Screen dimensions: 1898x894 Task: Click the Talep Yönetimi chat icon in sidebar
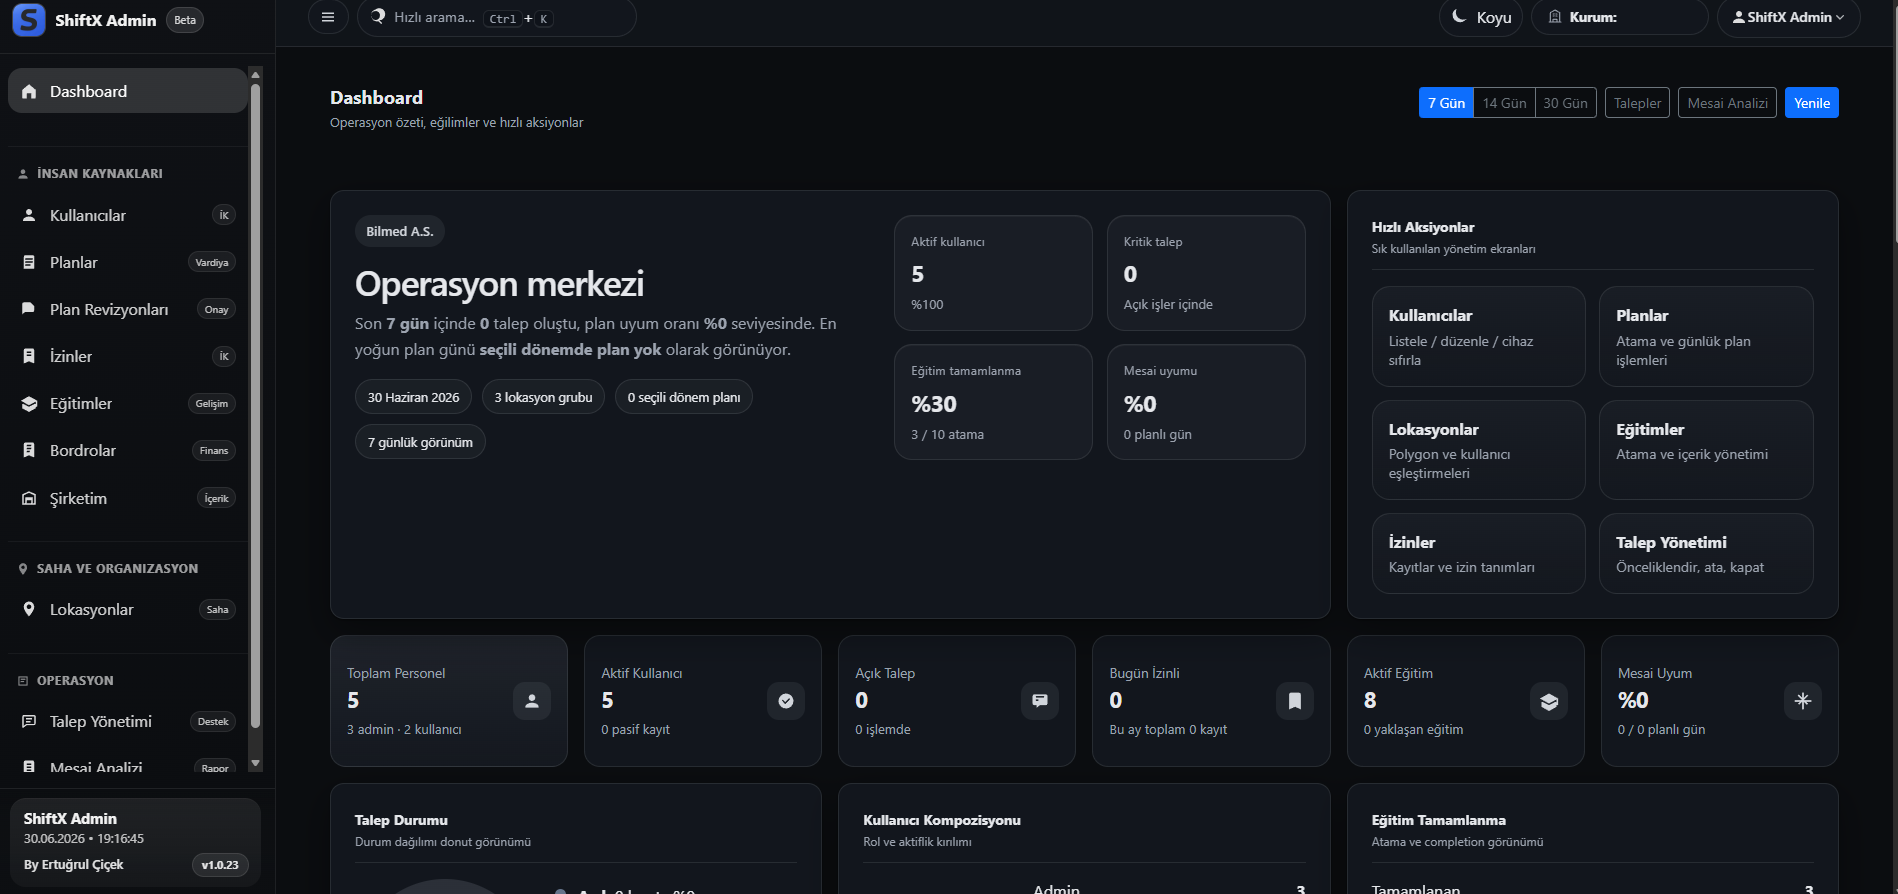tap(29, 721)
